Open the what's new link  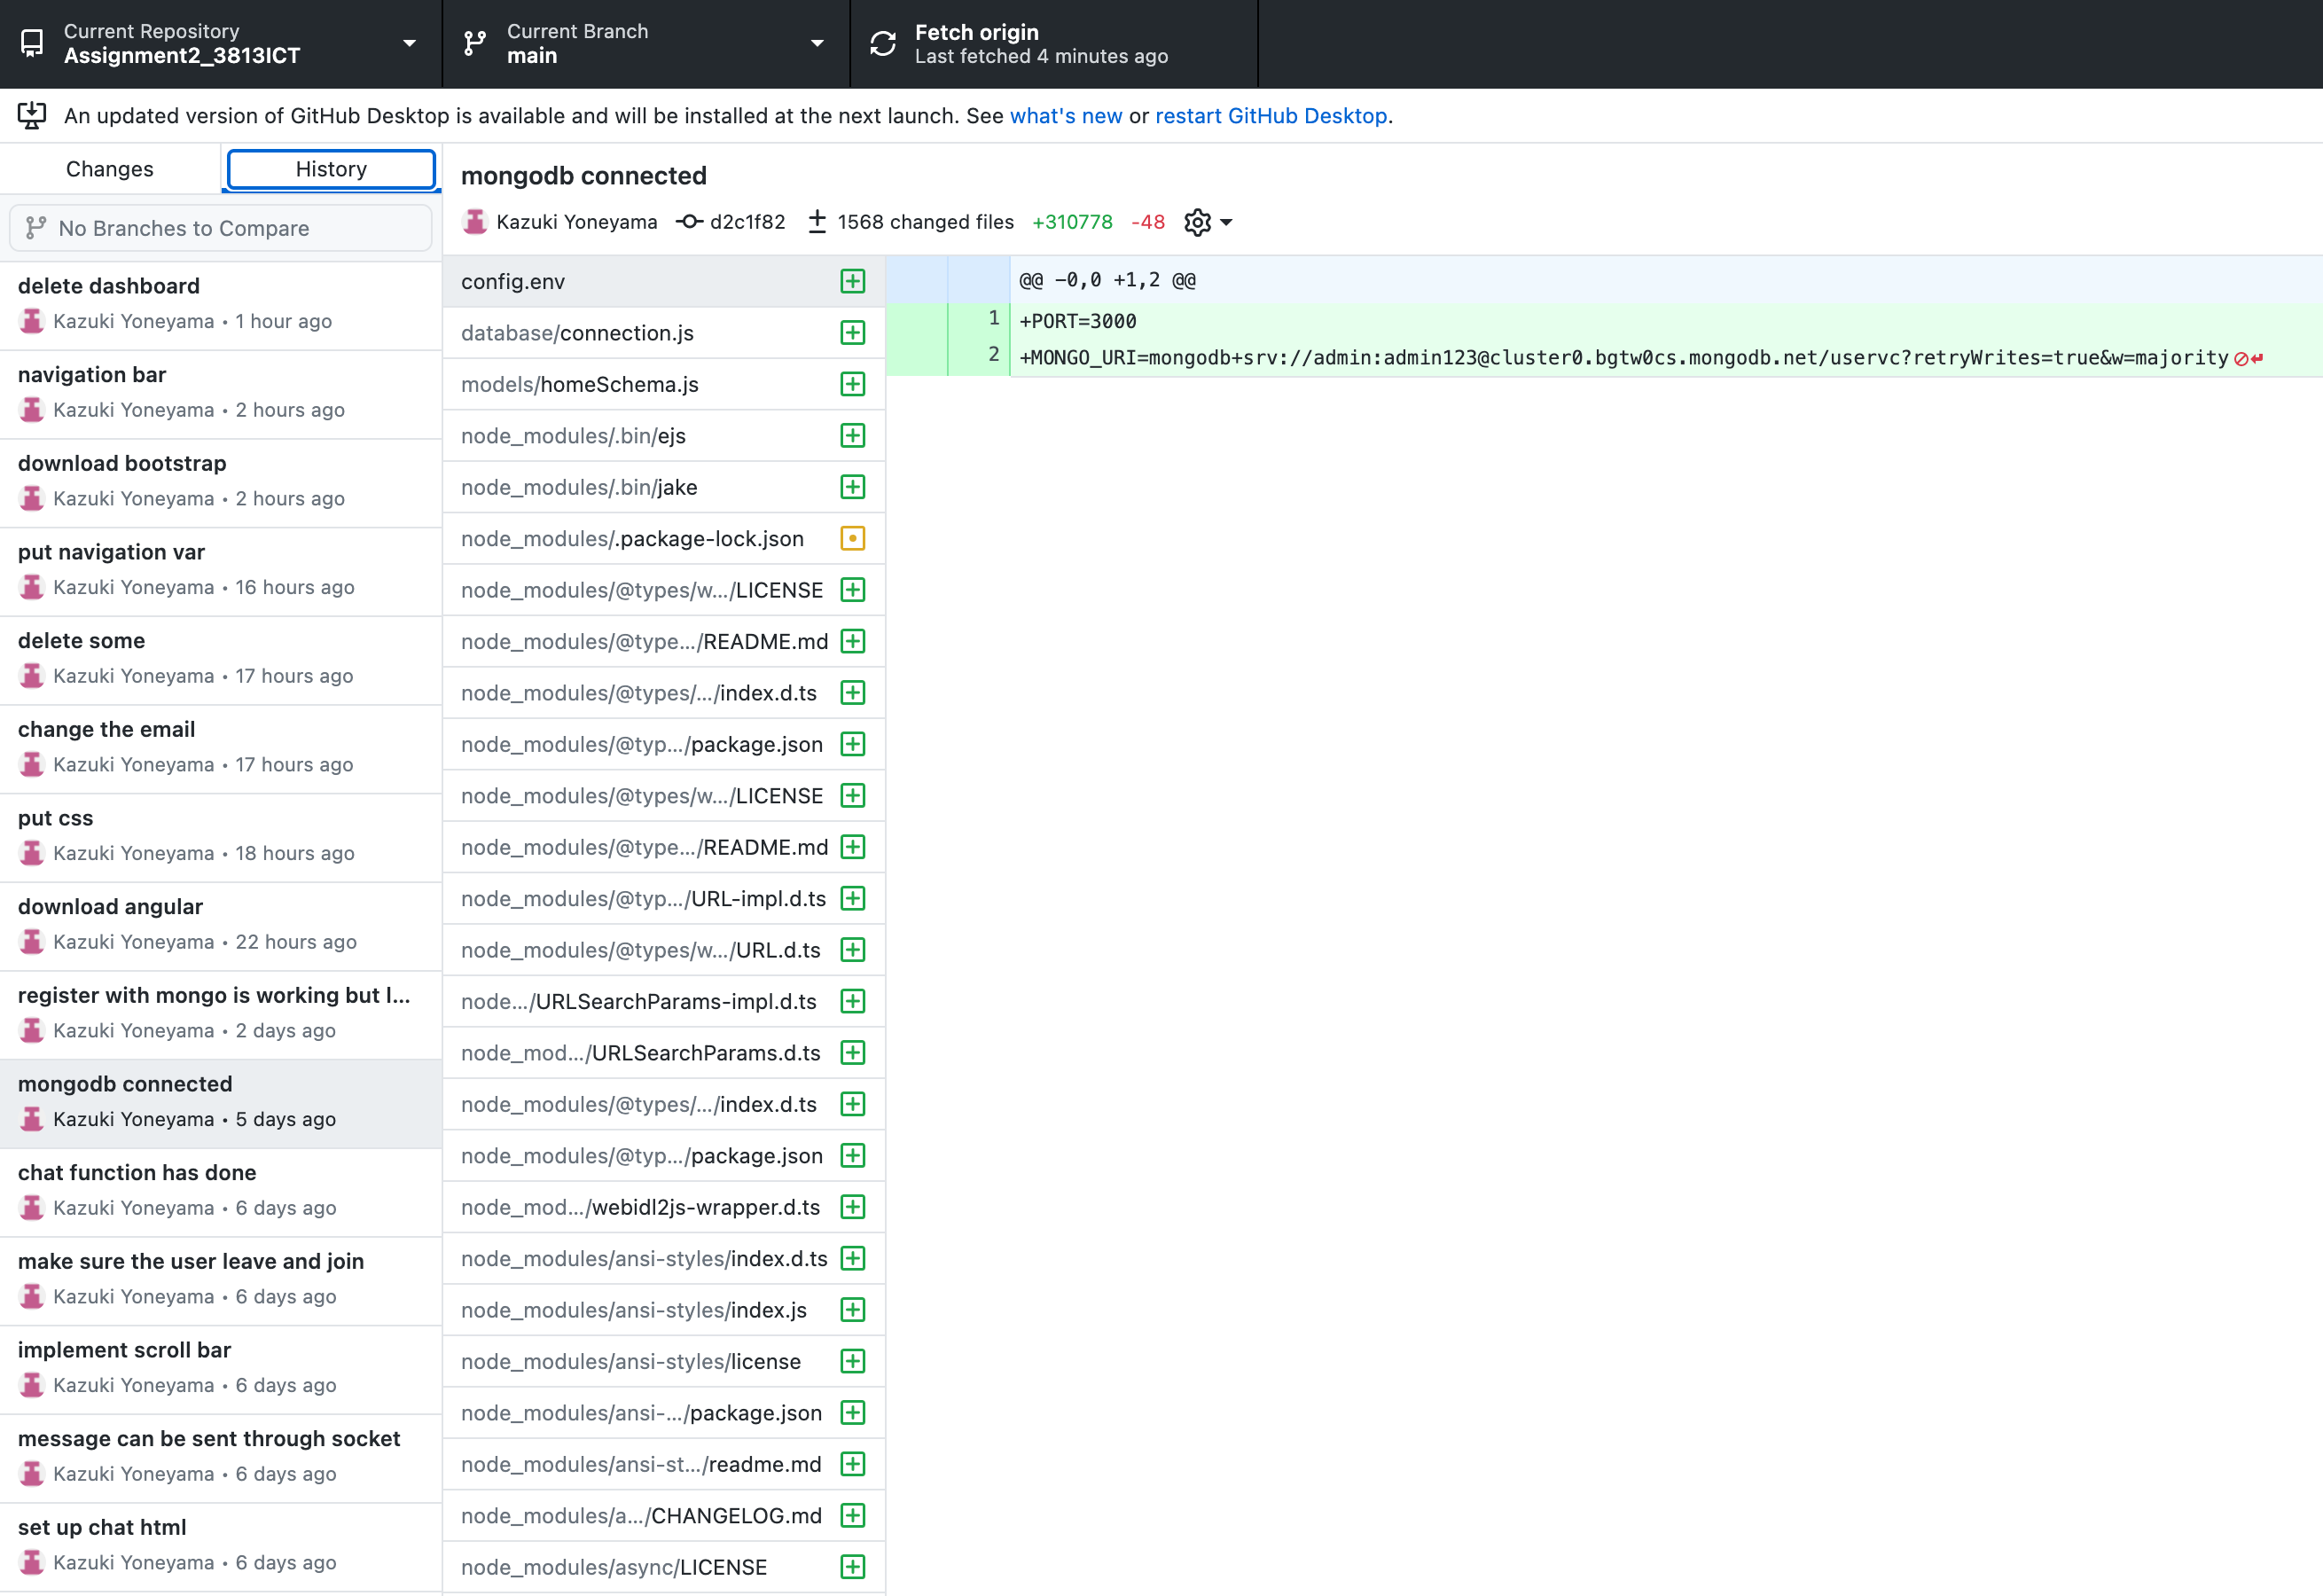pyautogui.click(x=1065, y=115)
